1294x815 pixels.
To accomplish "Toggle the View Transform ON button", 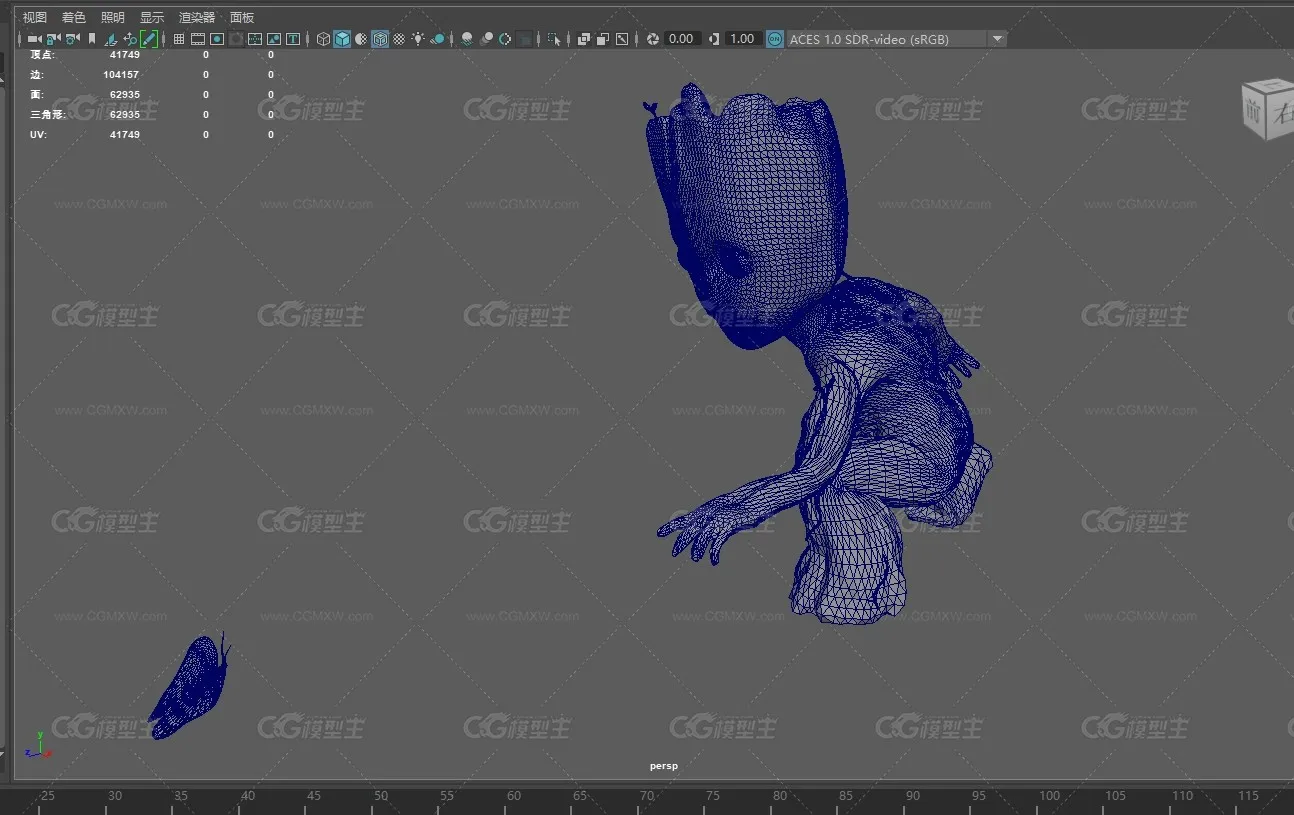I will [775, 39].
